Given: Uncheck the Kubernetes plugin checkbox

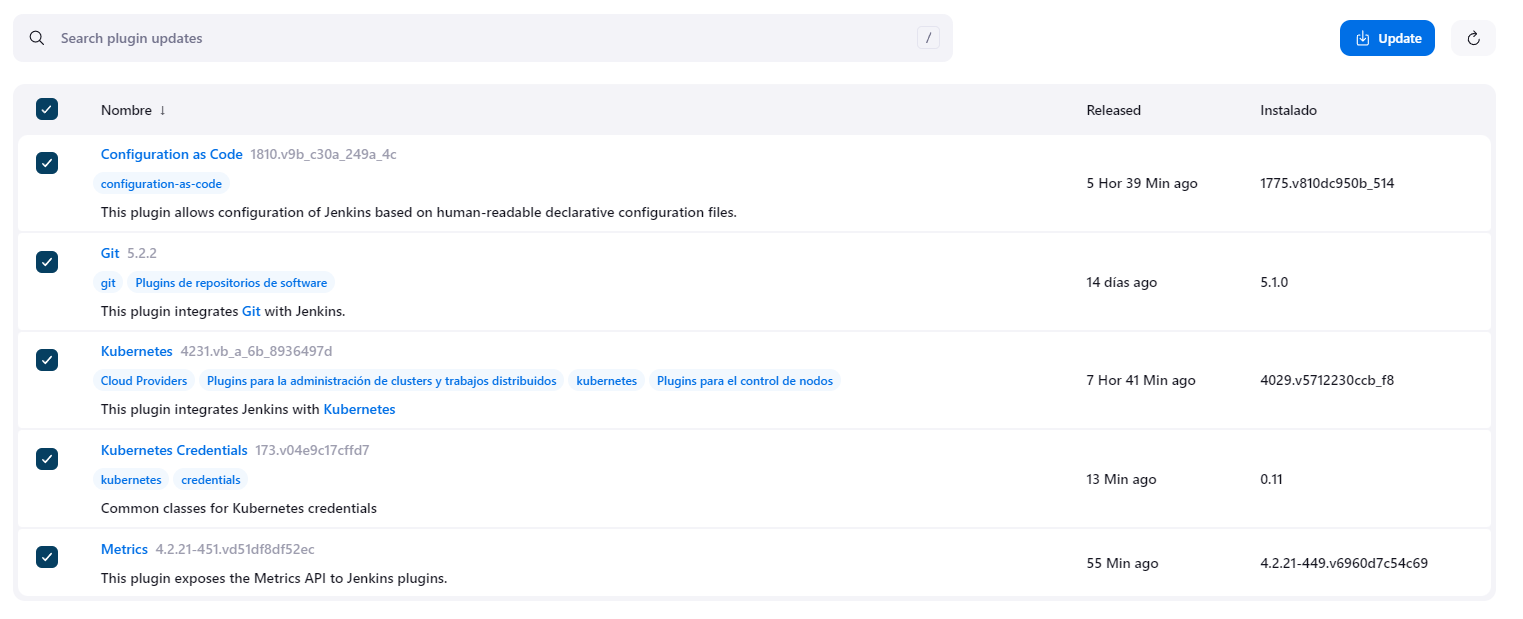Looking at the screenshot, I should 47,360.
